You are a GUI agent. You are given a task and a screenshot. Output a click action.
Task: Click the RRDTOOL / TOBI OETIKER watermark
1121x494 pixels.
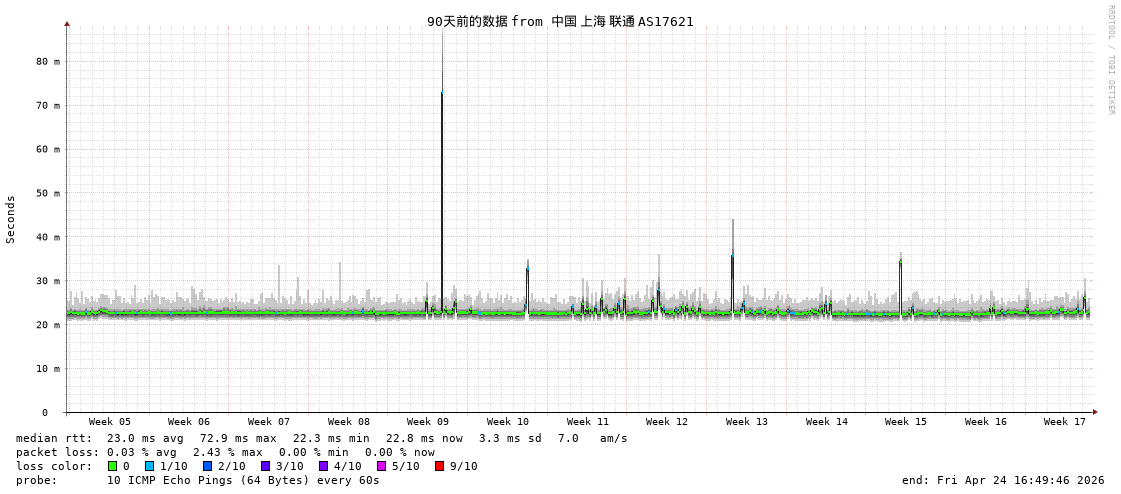[1110, 60]
